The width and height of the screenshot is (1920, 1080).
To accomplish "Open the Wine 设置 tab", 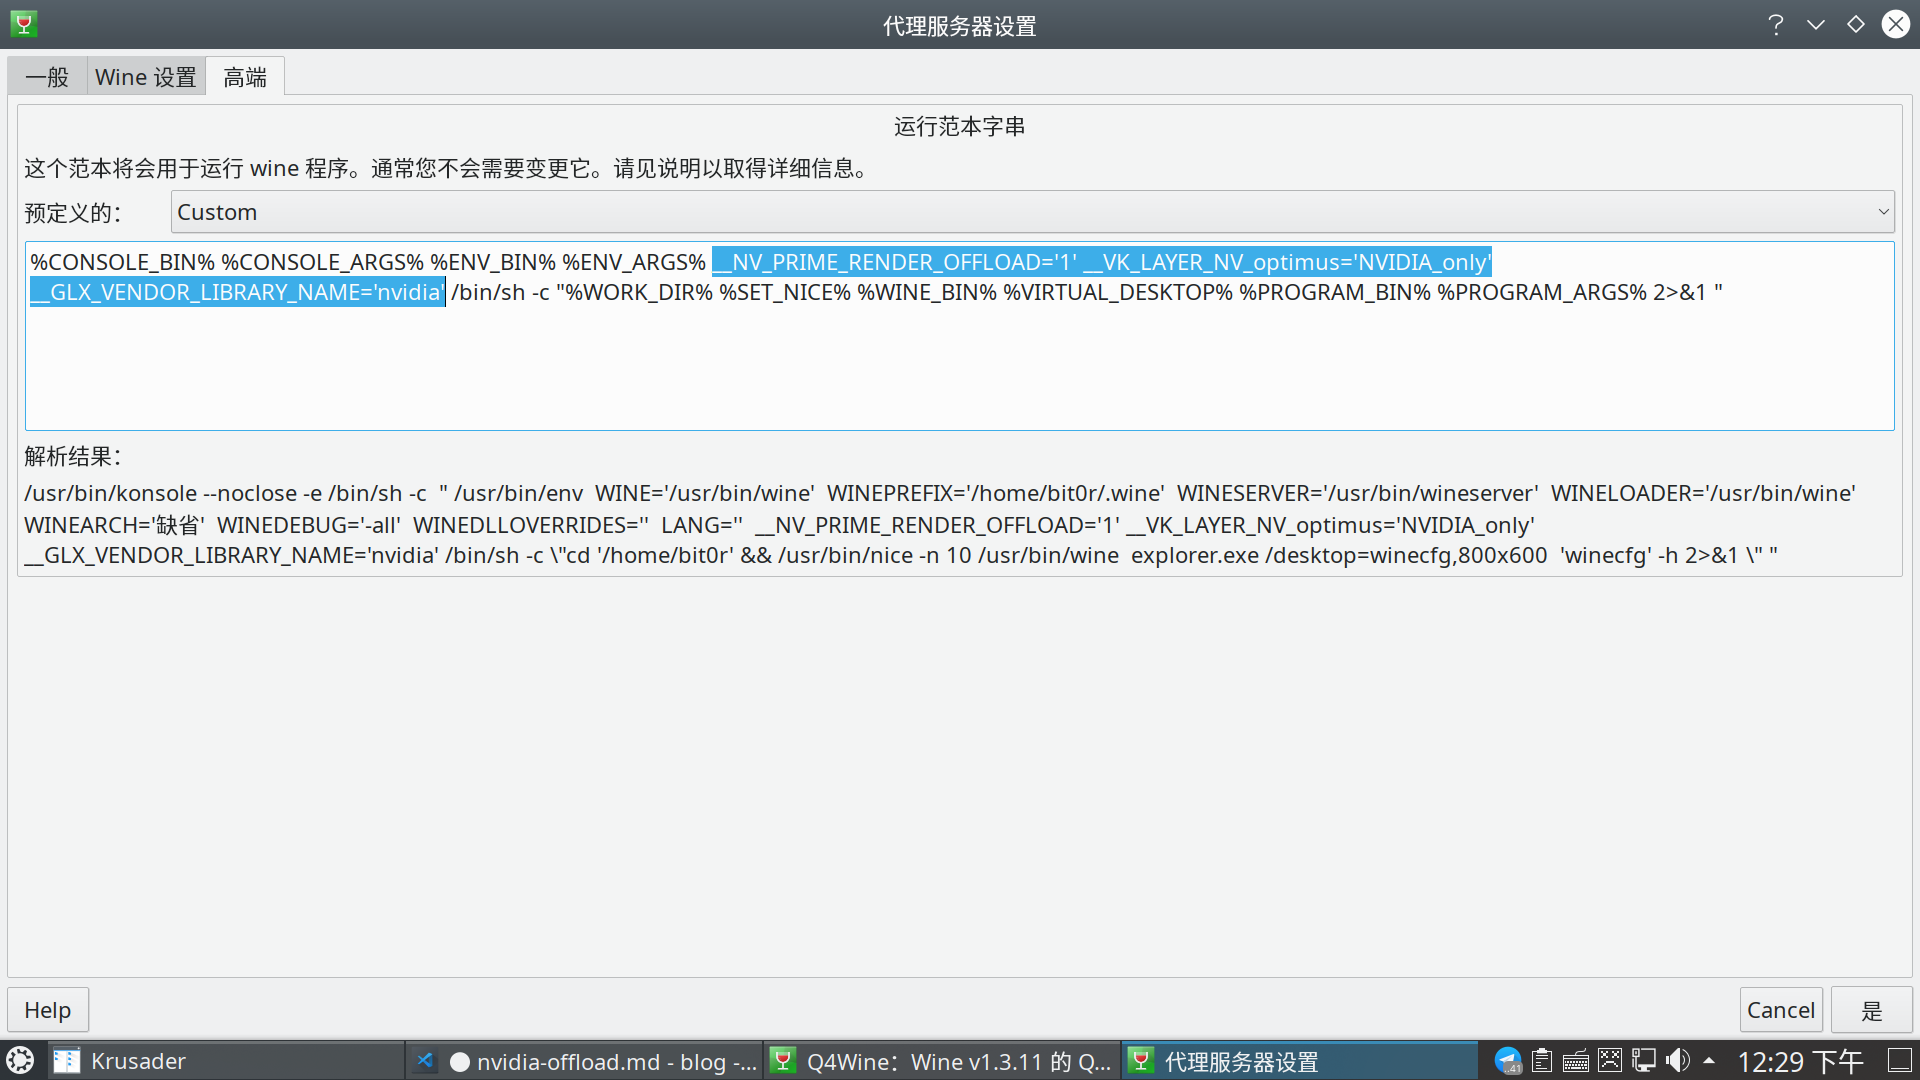I will 146,77.
